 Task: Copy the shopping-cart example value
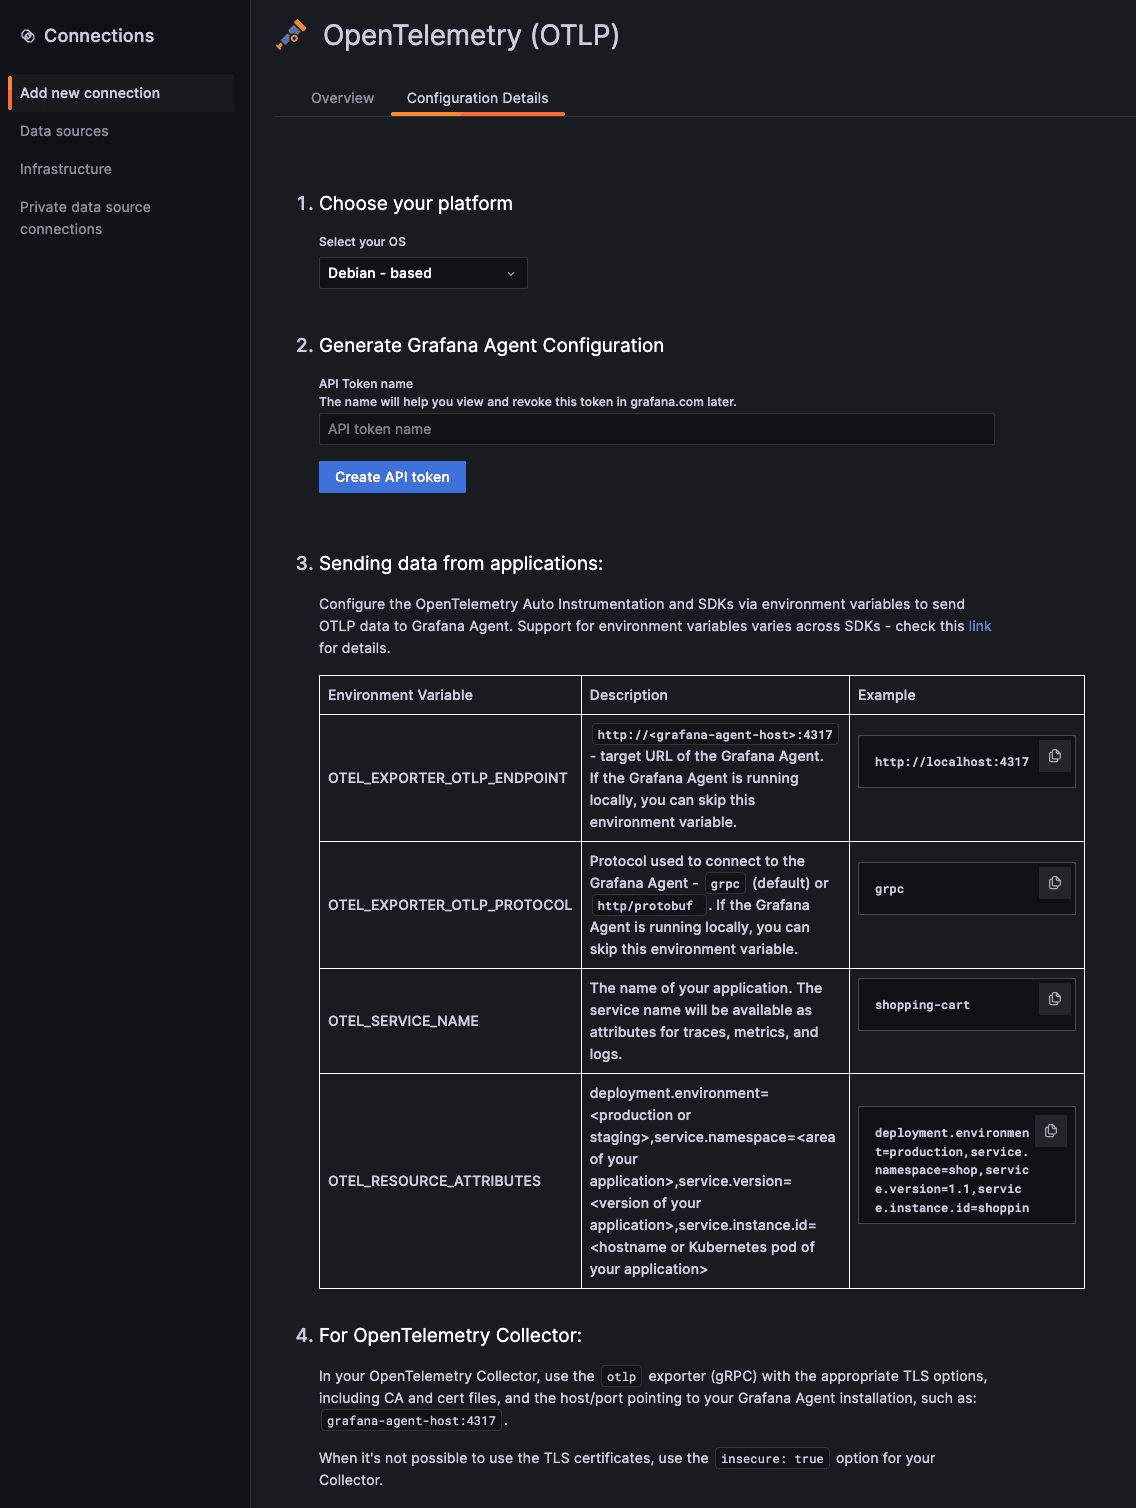point(1054,999)
